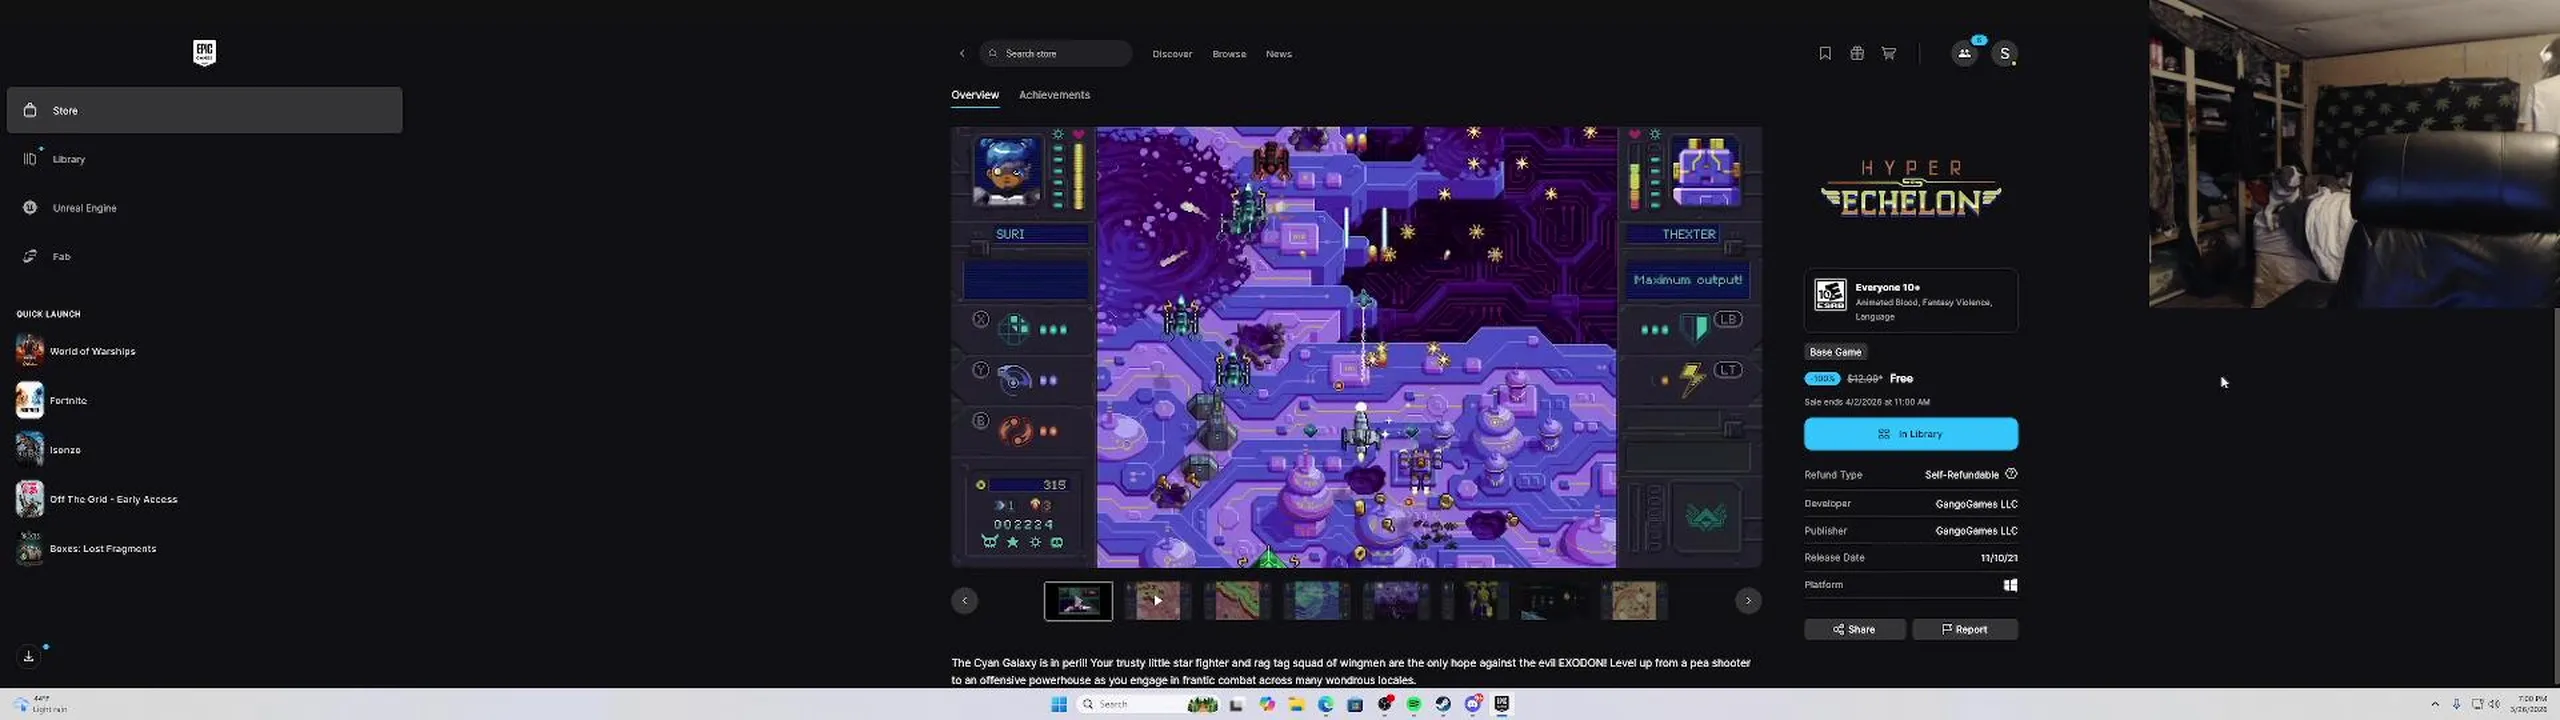Image resolution: width=2560 pixels, height=720 pixels.
Task: Click the Hyper Echelon game logo
Action: (x=1911, y=188)
